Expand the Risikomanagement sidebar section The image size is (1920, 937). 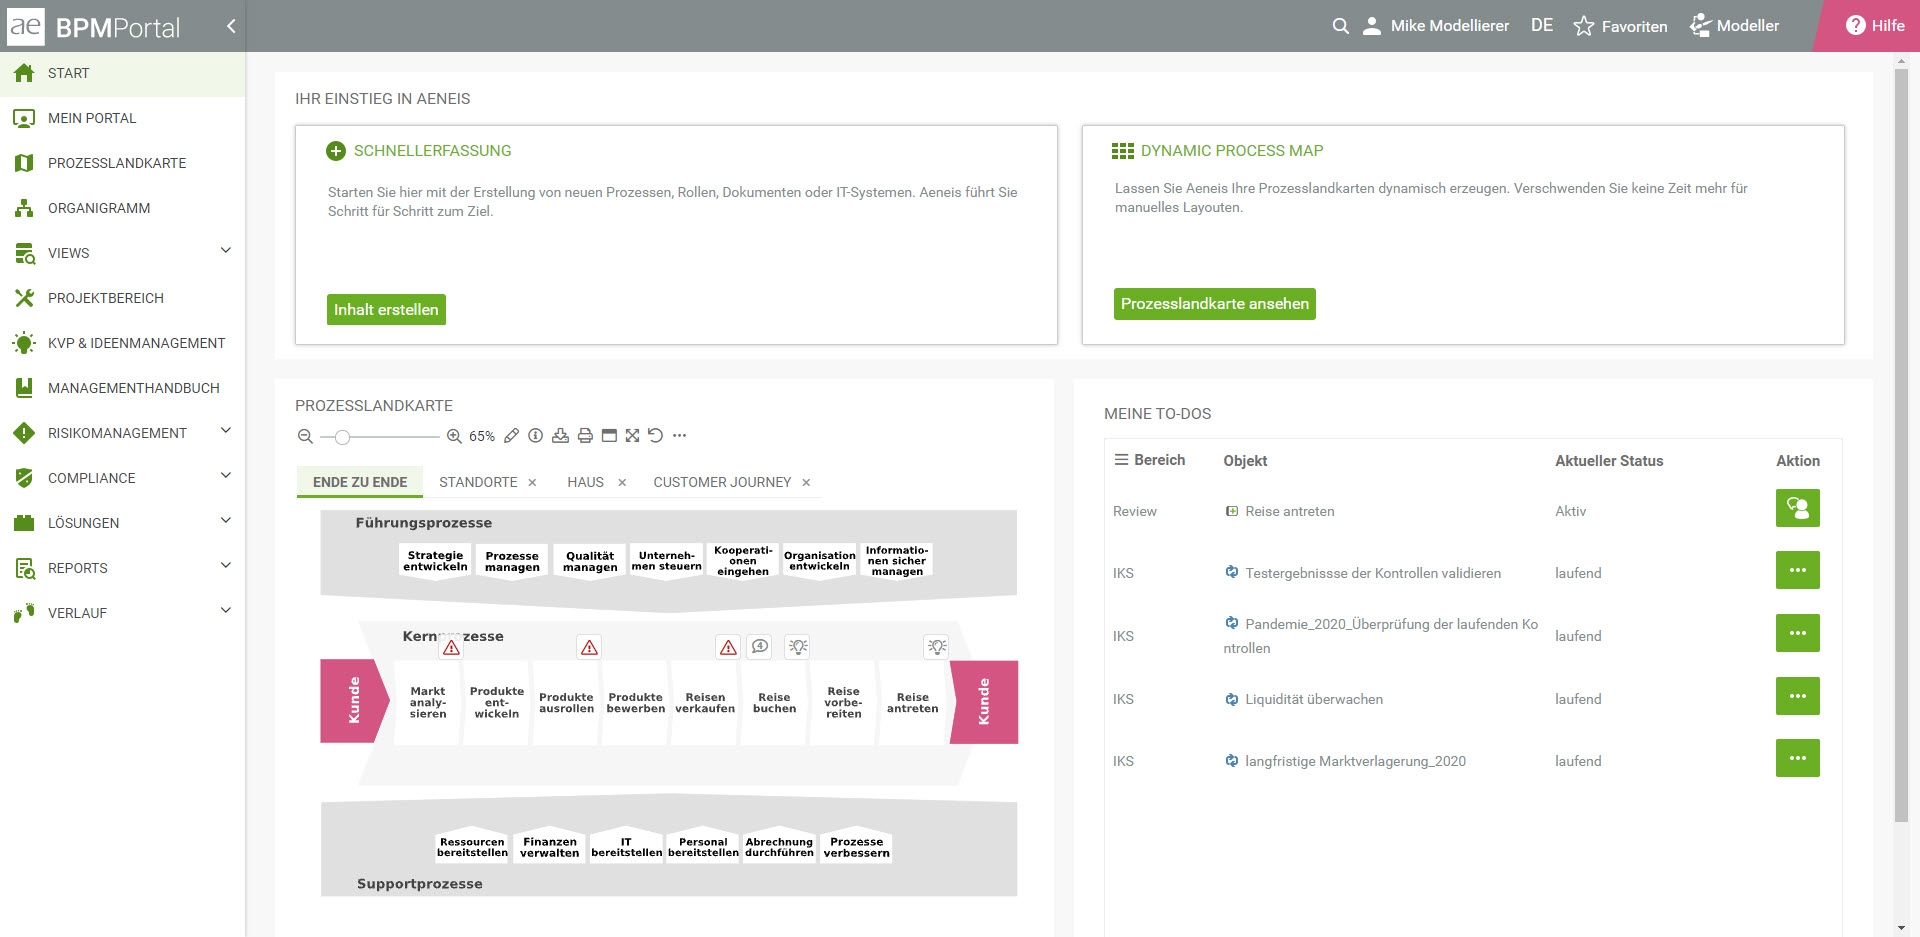[226, 431]
